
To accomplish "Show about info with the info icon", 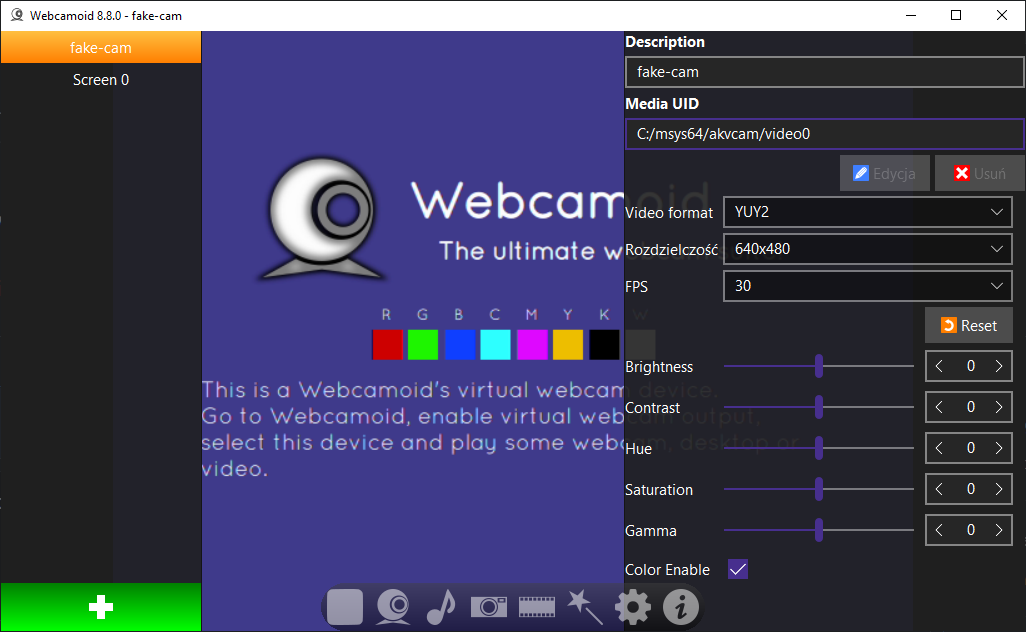I will (x=680, y=607).
